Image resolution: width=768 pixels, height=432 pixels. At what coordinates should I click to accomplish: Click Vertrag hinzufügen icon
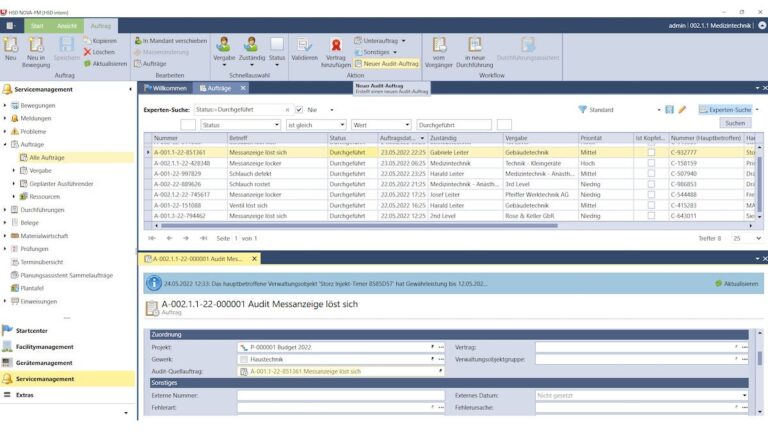[x=337, y=48]
